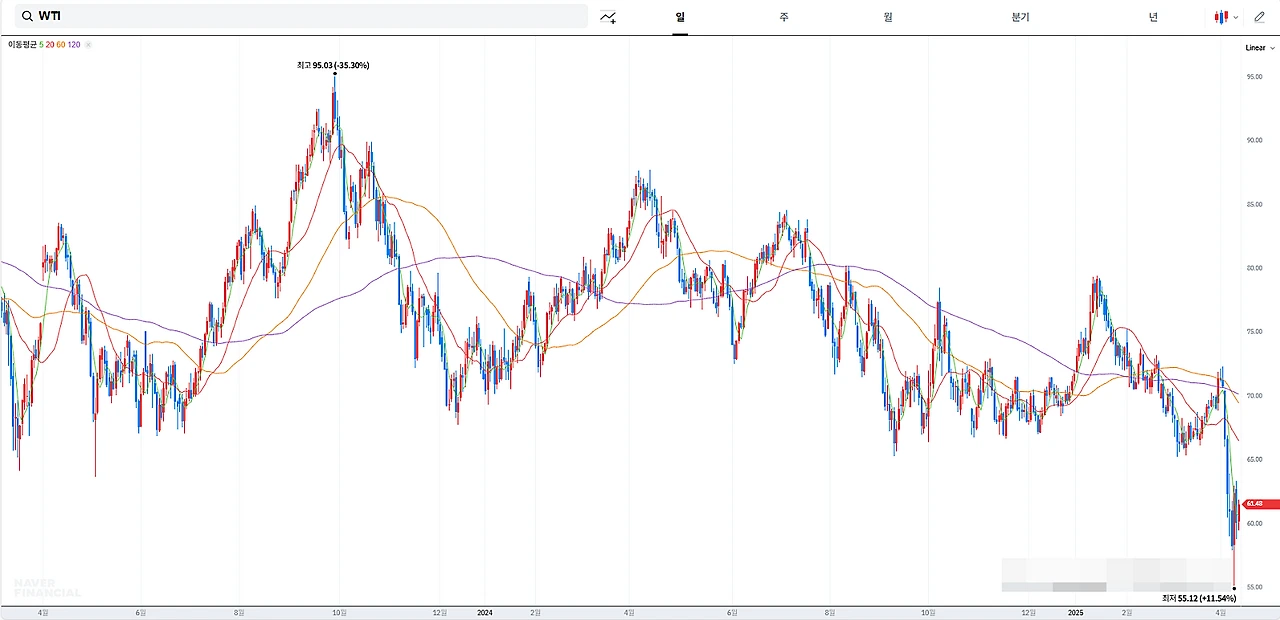Viewport: 1280px width, 620px height.
Task: Remove the 이동평균 indicator with x
Action: 88,45
